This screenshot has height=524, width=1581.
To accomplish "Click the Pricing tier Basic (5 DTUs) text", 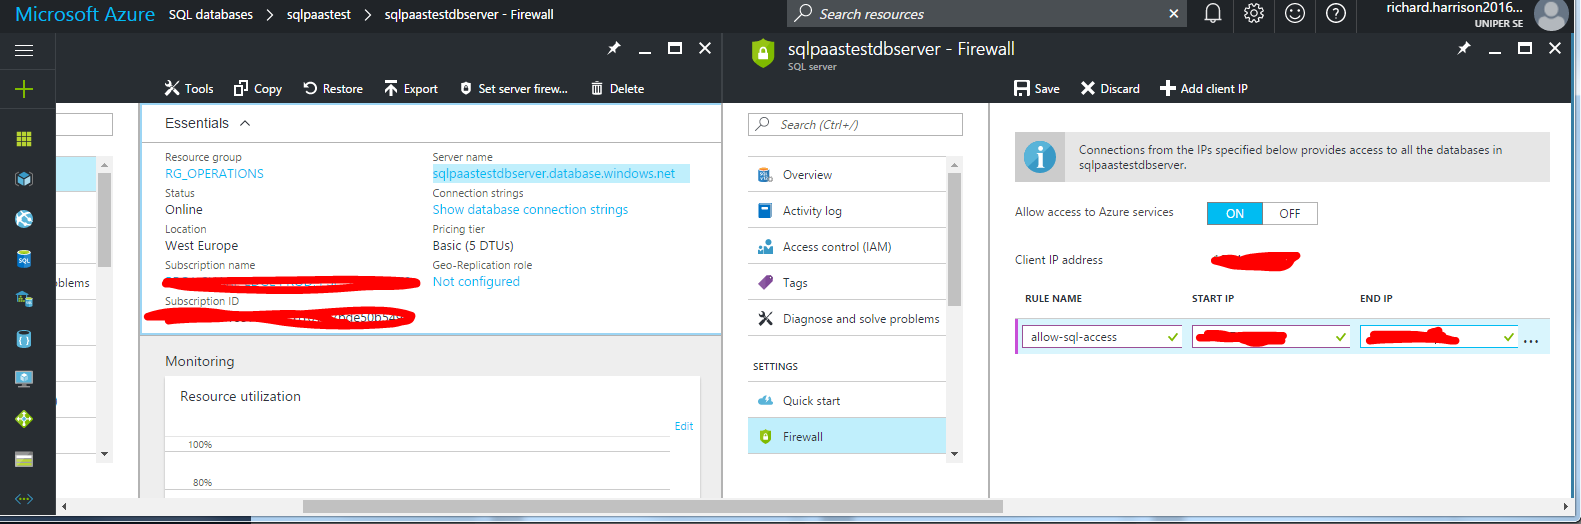I will coord(473,246).
